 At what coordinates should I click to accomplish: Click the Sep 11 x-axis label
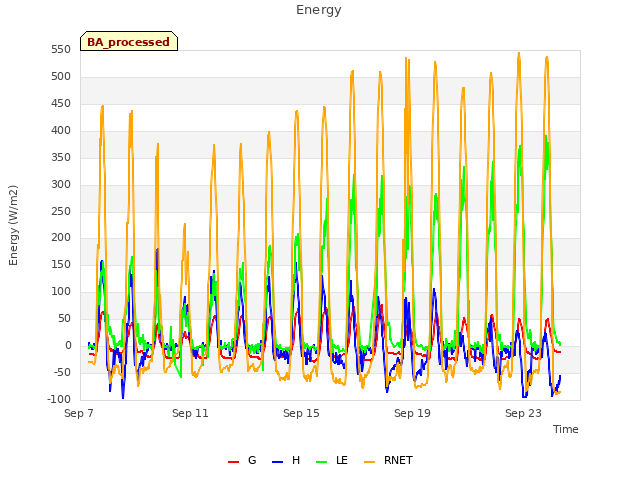coord(190,413)
